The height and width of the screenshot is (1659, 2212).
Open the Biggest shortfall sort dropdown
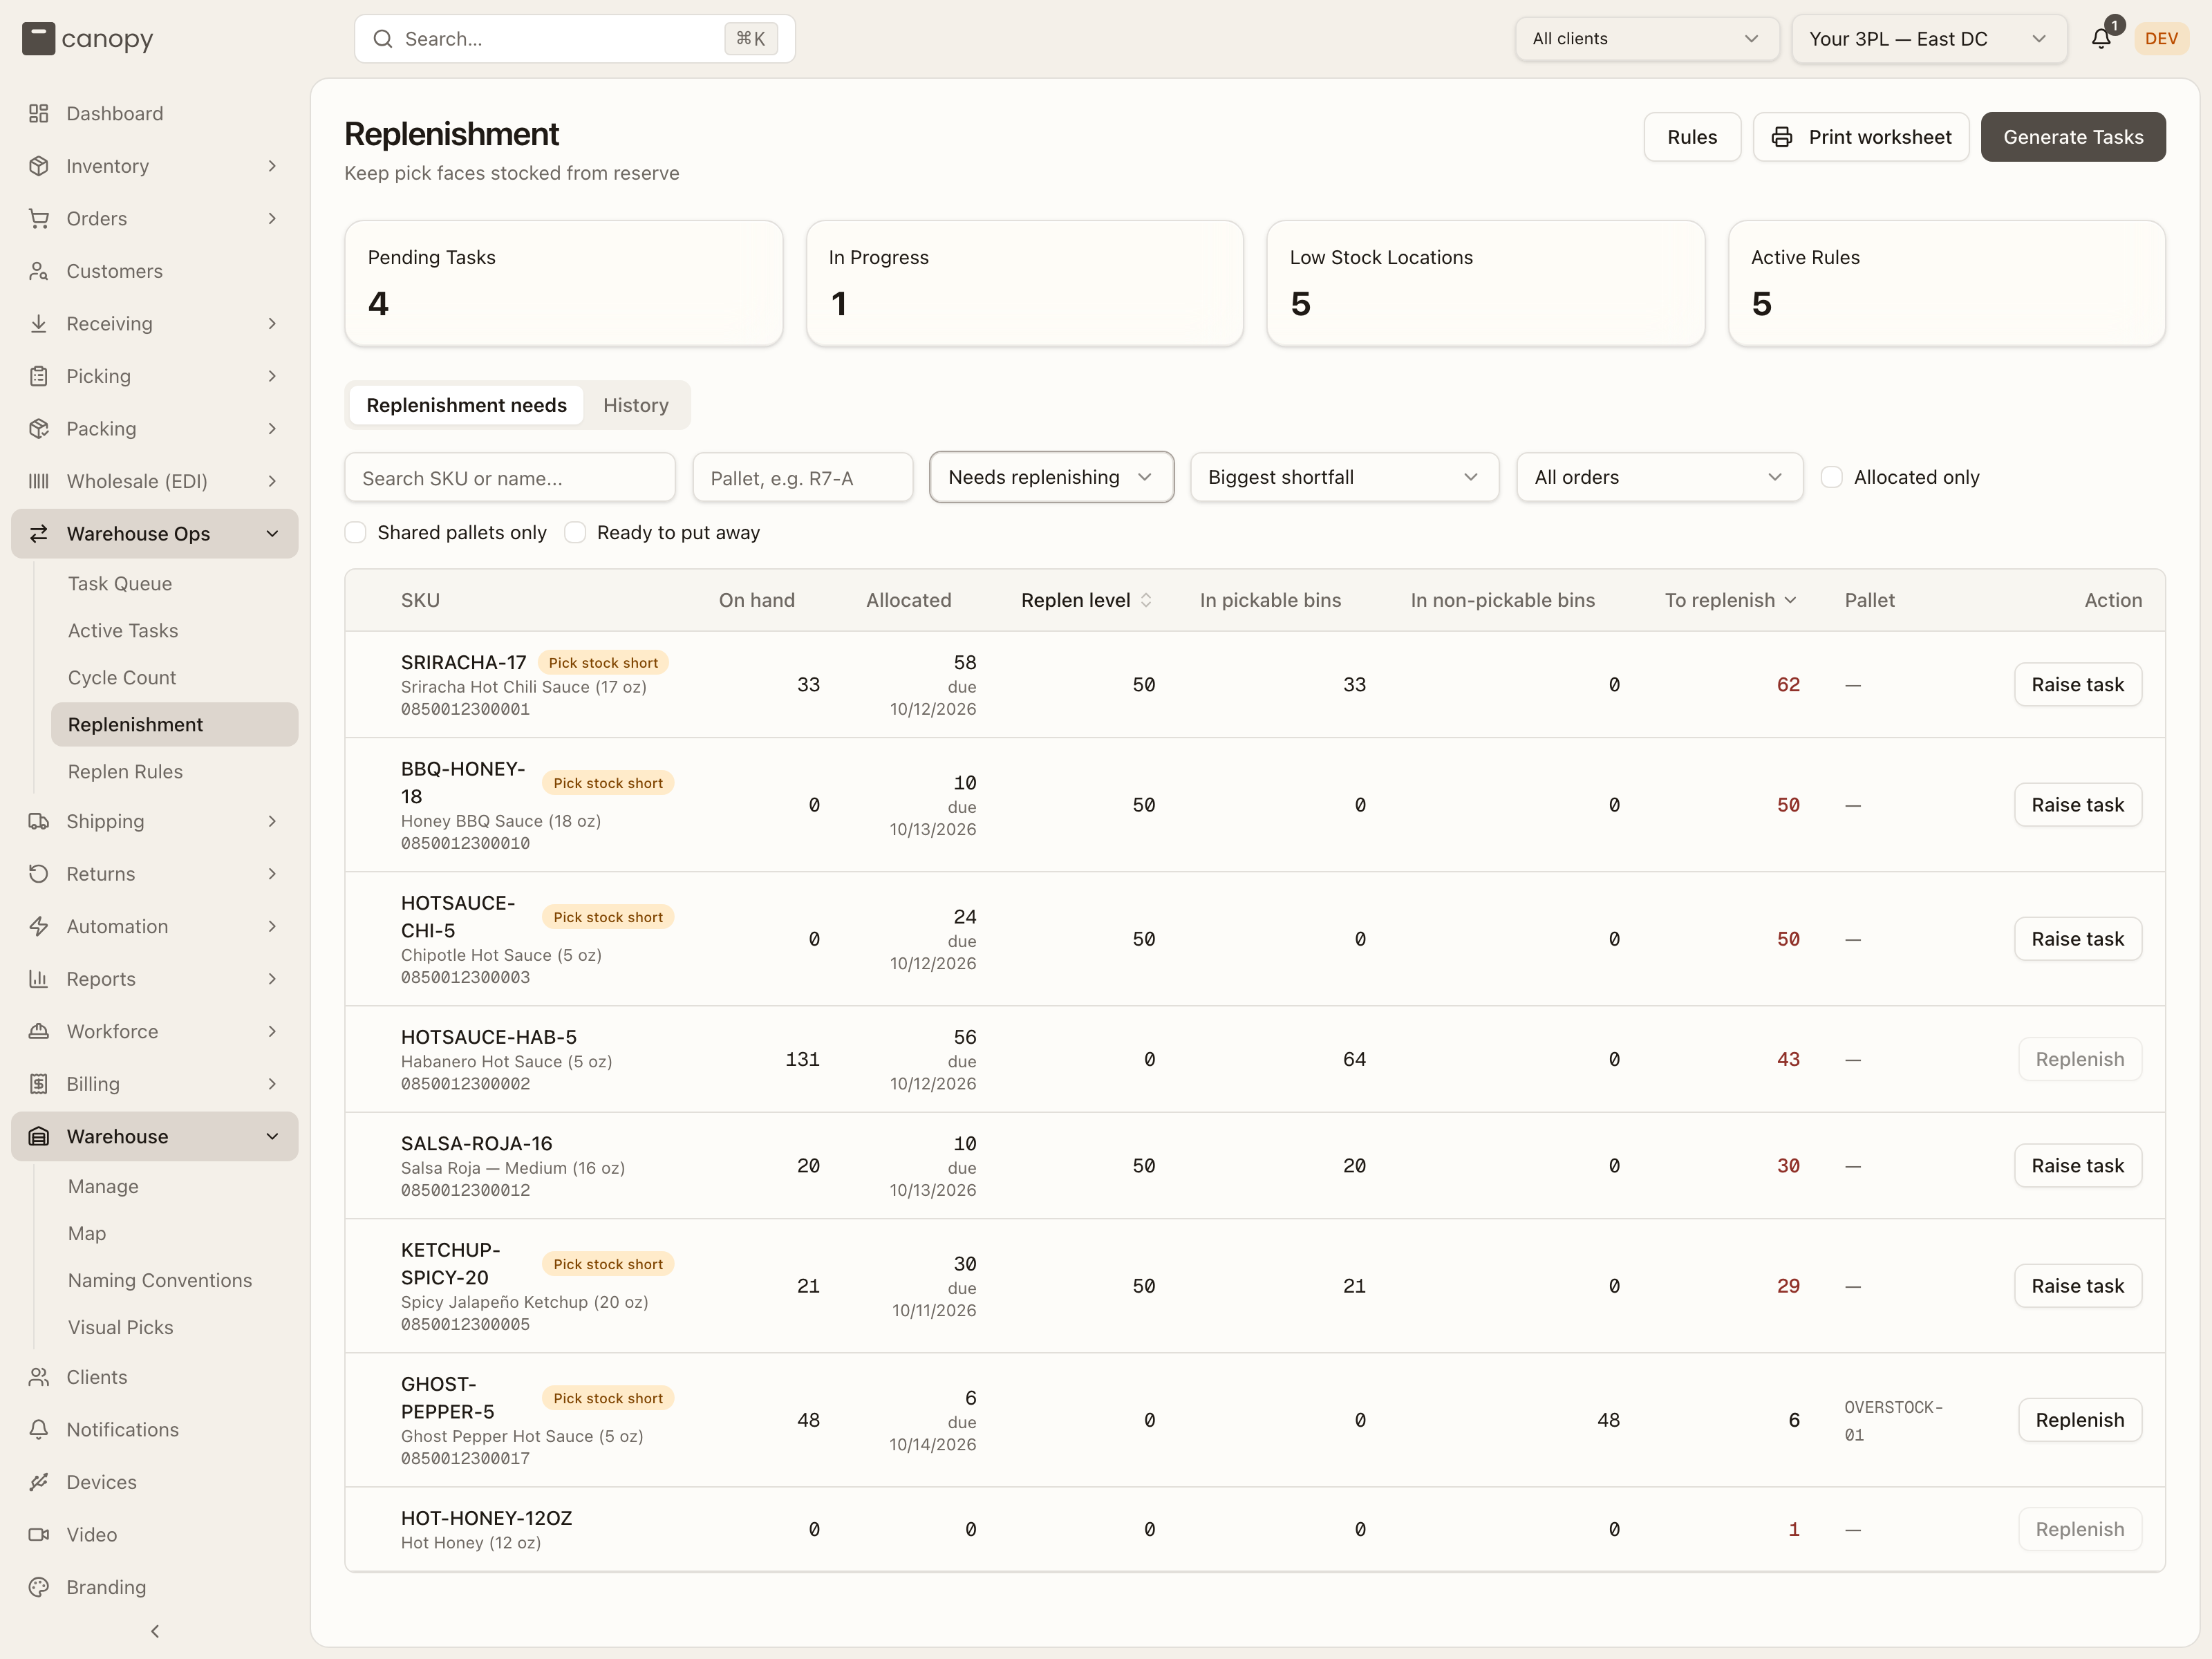(x=1344, y=477)
